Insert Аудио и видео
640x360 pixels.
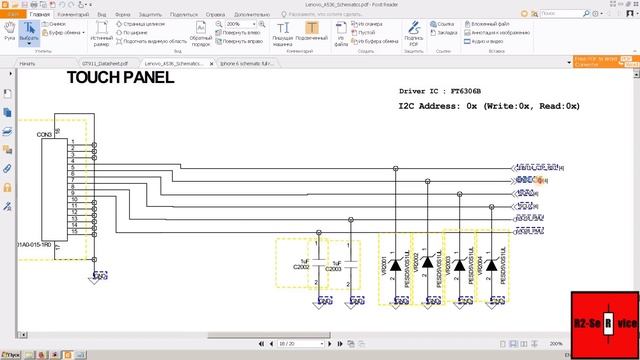pyautogui.click(x=484, y=41)
